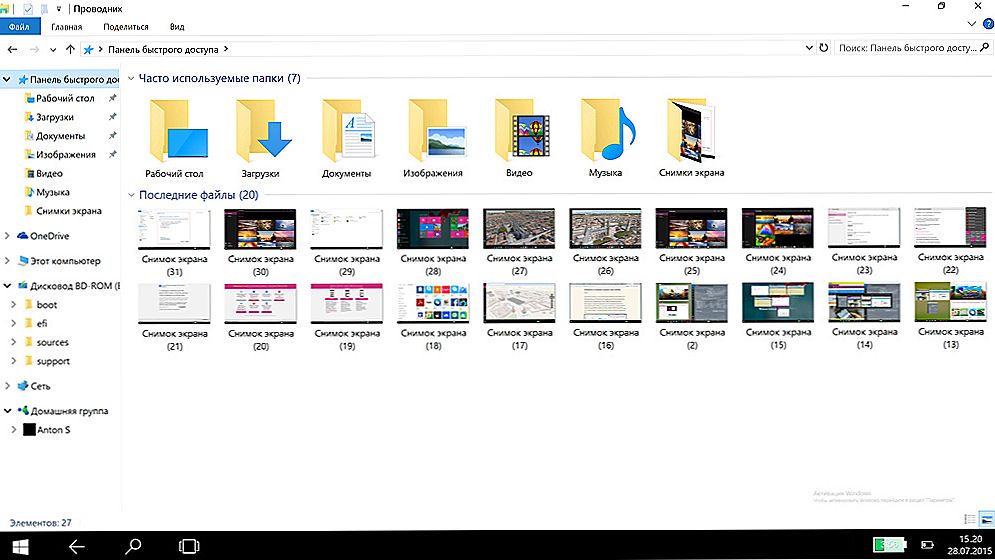
Task: Open Task View on taskbar
Action: coord(189,546)
